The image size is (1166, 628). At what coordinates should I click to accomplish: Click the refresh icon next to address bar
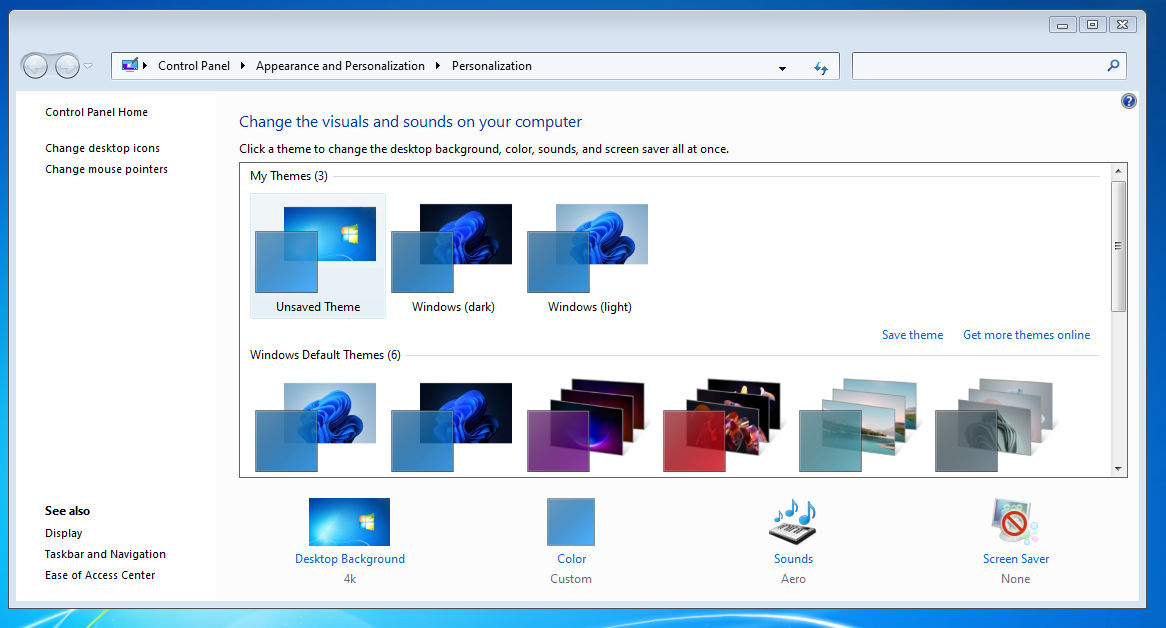(x=821, y=66)
